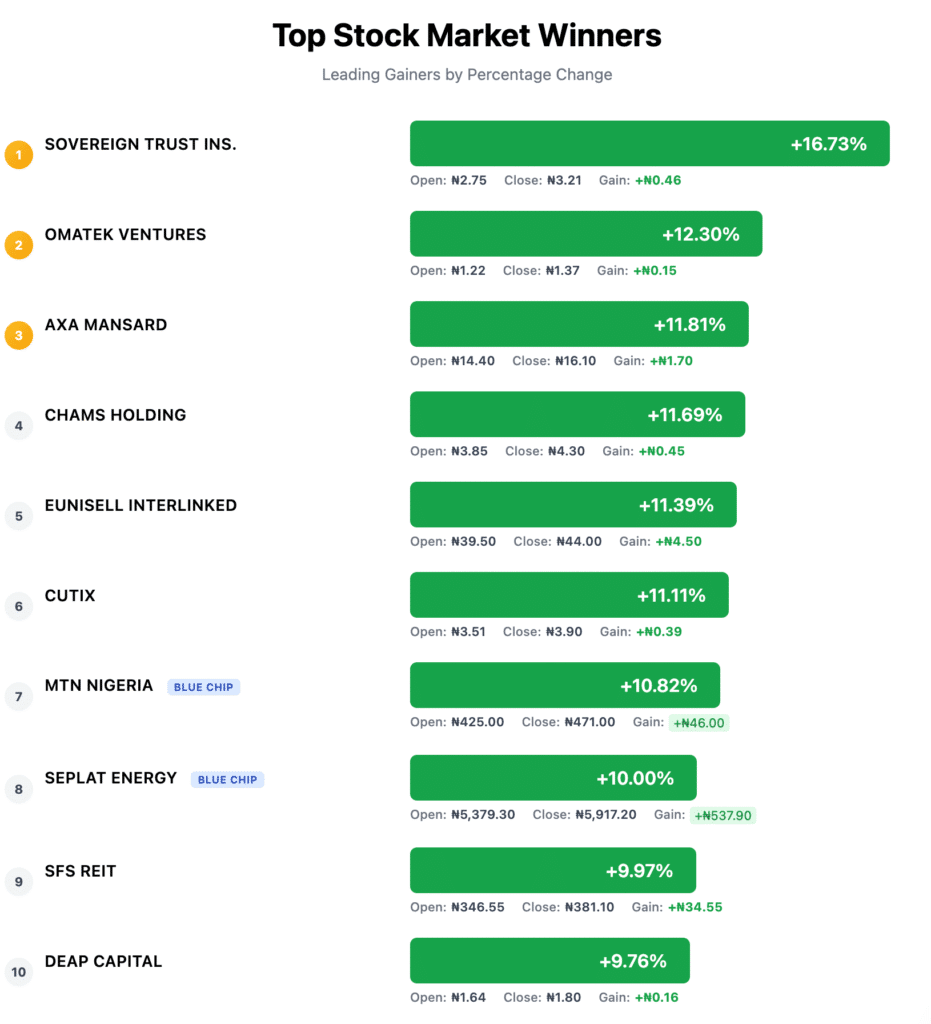Screen dimensions: 931x1024
Task: Click the +16.73% green gain bar
Action: [x=649, y=143]
